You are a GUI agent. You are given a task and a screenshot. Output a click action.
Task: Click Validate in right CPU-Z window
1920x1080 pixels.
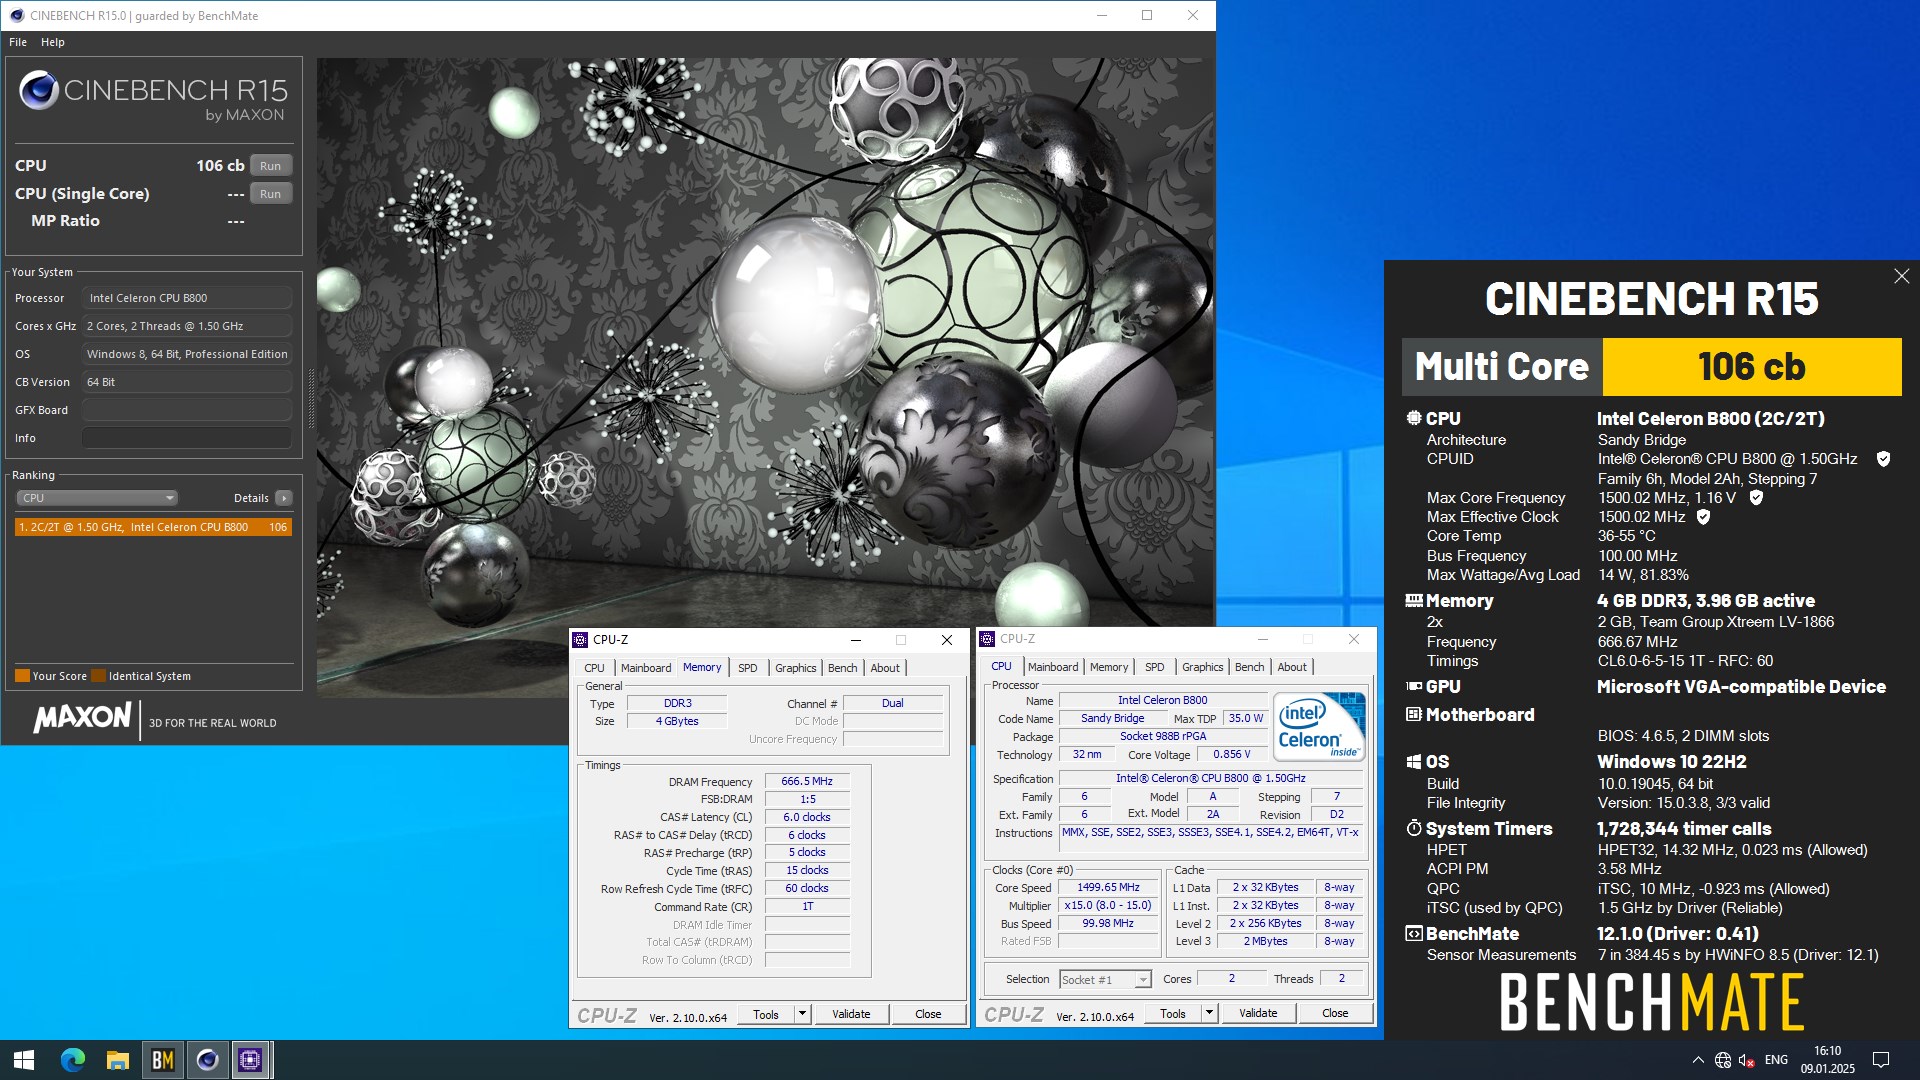1258,1013
